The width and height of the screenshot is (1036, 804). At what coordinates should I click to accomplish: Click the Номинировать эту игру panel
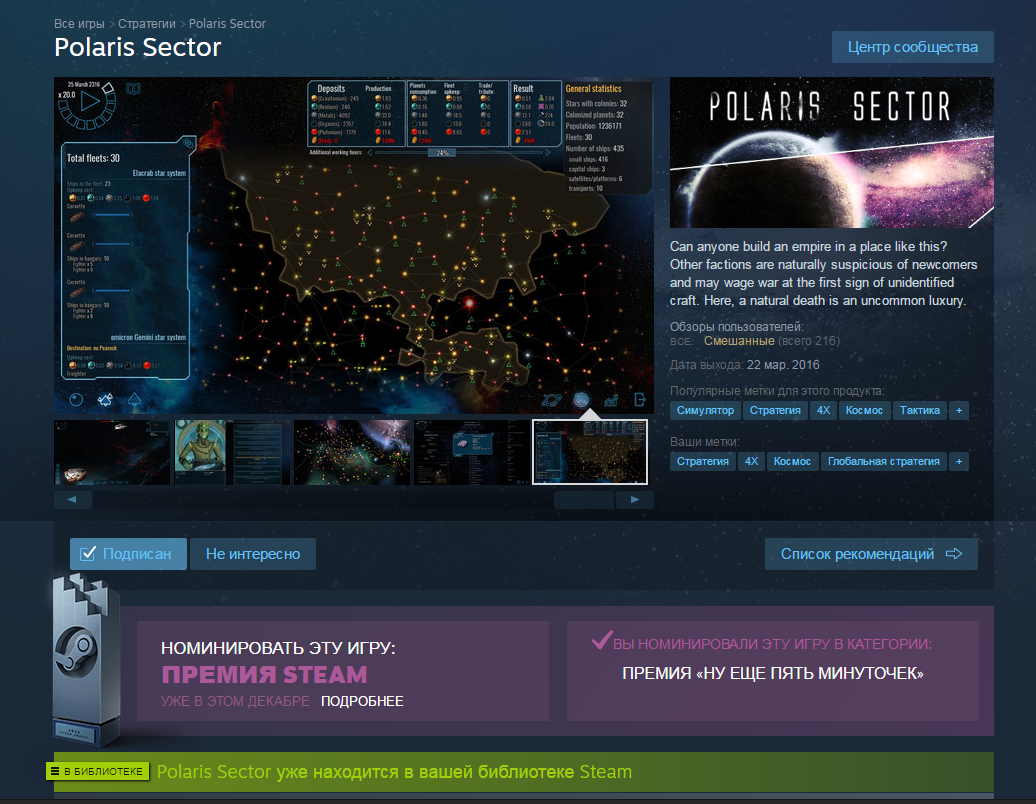coord(342,671)
